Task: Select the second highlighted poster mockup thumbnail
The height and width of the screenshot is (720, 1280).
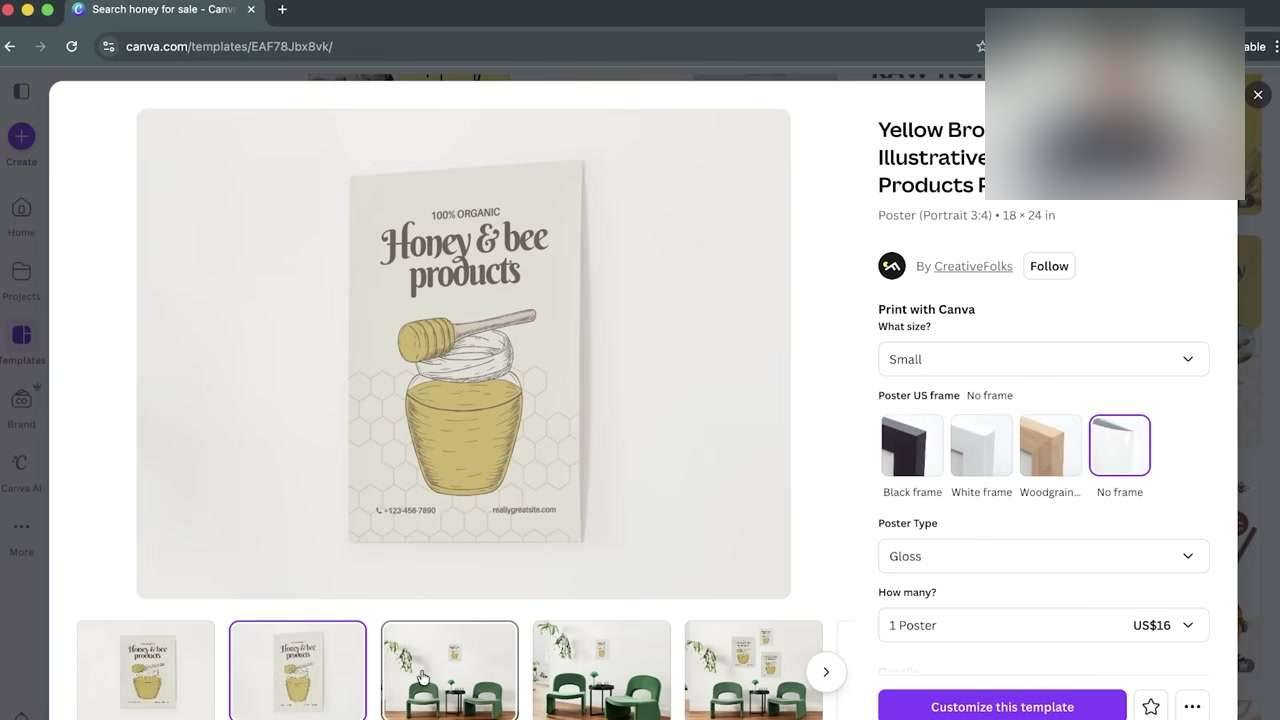Action: (298, 670)
